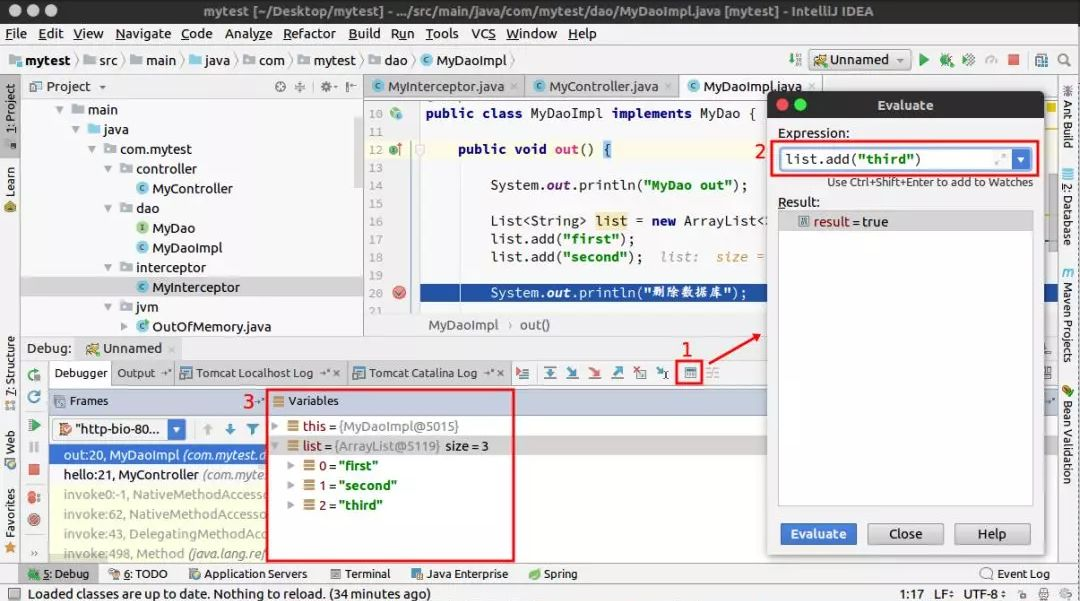Hide the Project tool window icon
This screenshot has height=601, width=1080.
click(351, 87)
